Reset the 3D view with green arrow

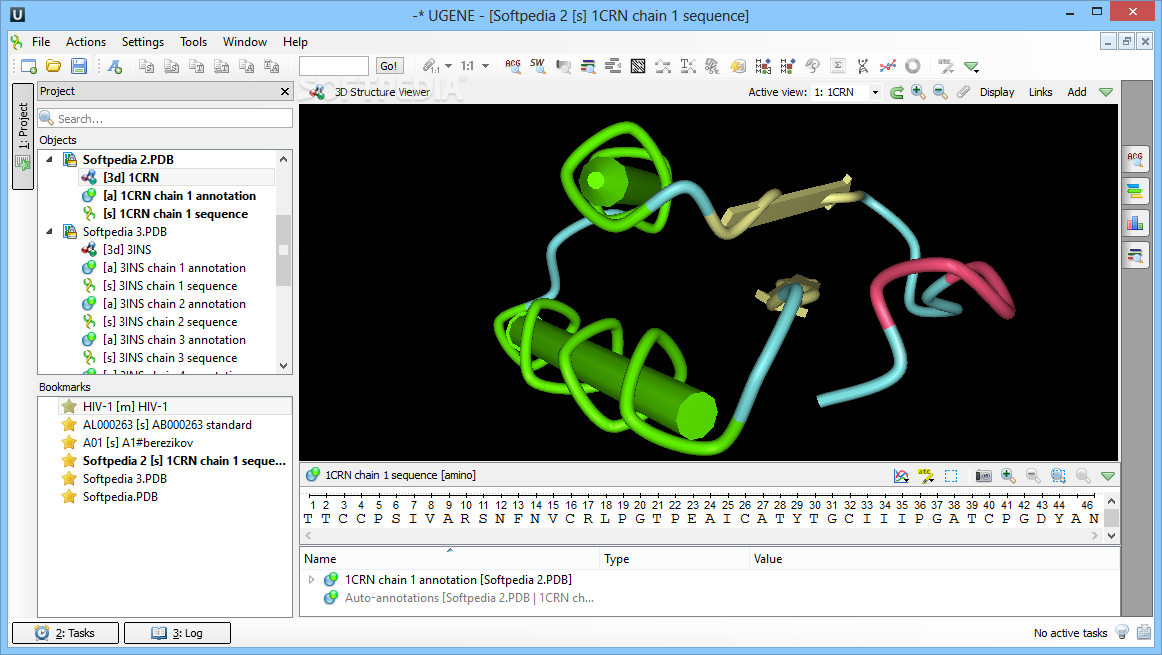(896, 92)
